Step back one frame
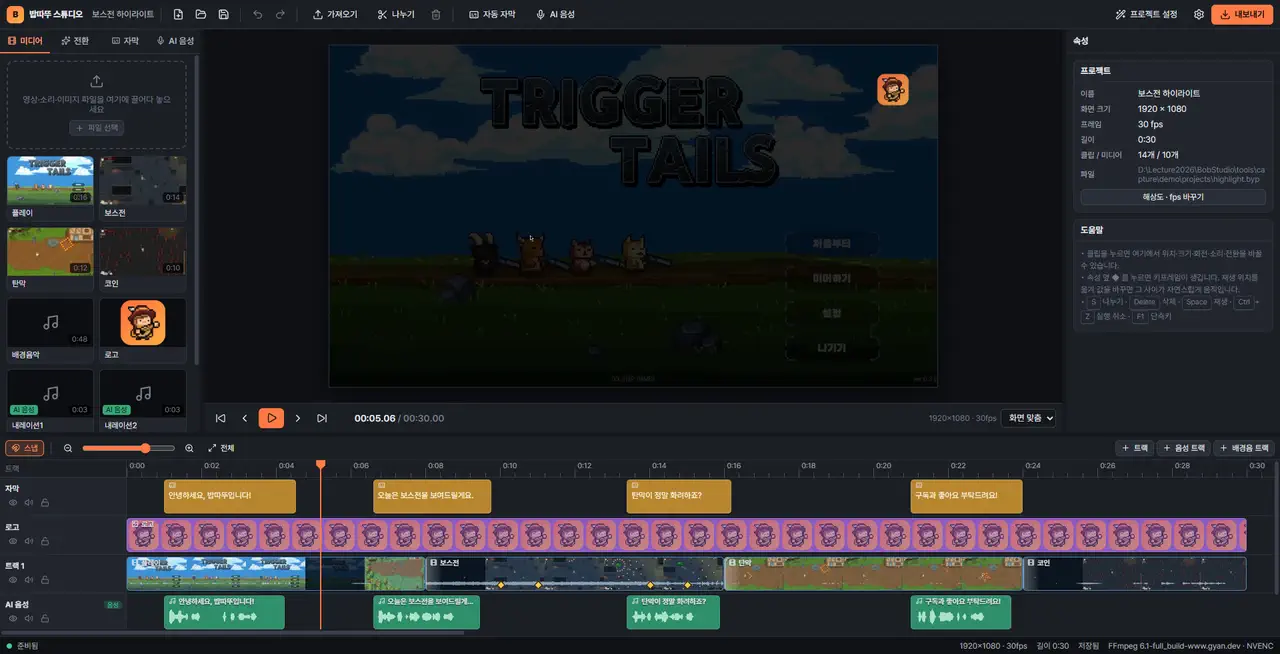This screenshot has width=1280, height=654. click(245, 418)
